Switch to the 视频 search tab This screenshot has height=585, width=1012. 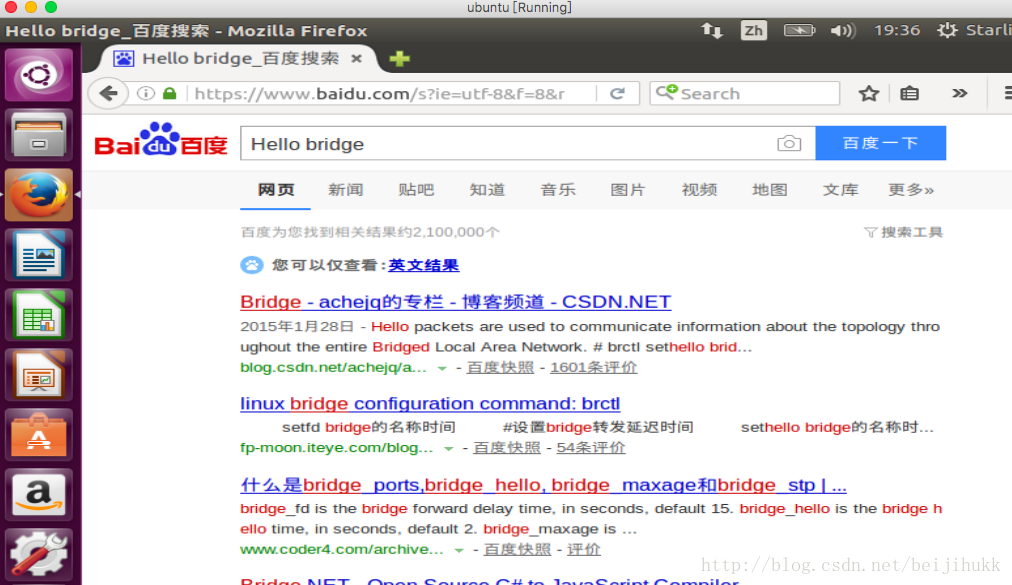pyautogui.click(x=700, y=190)
